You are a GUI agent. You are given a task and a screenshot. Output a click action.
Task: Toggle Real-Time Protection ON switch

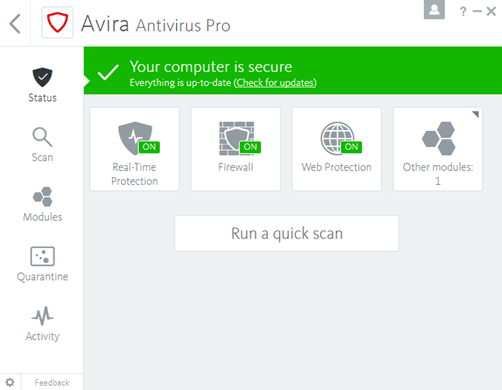coord(149,147)
